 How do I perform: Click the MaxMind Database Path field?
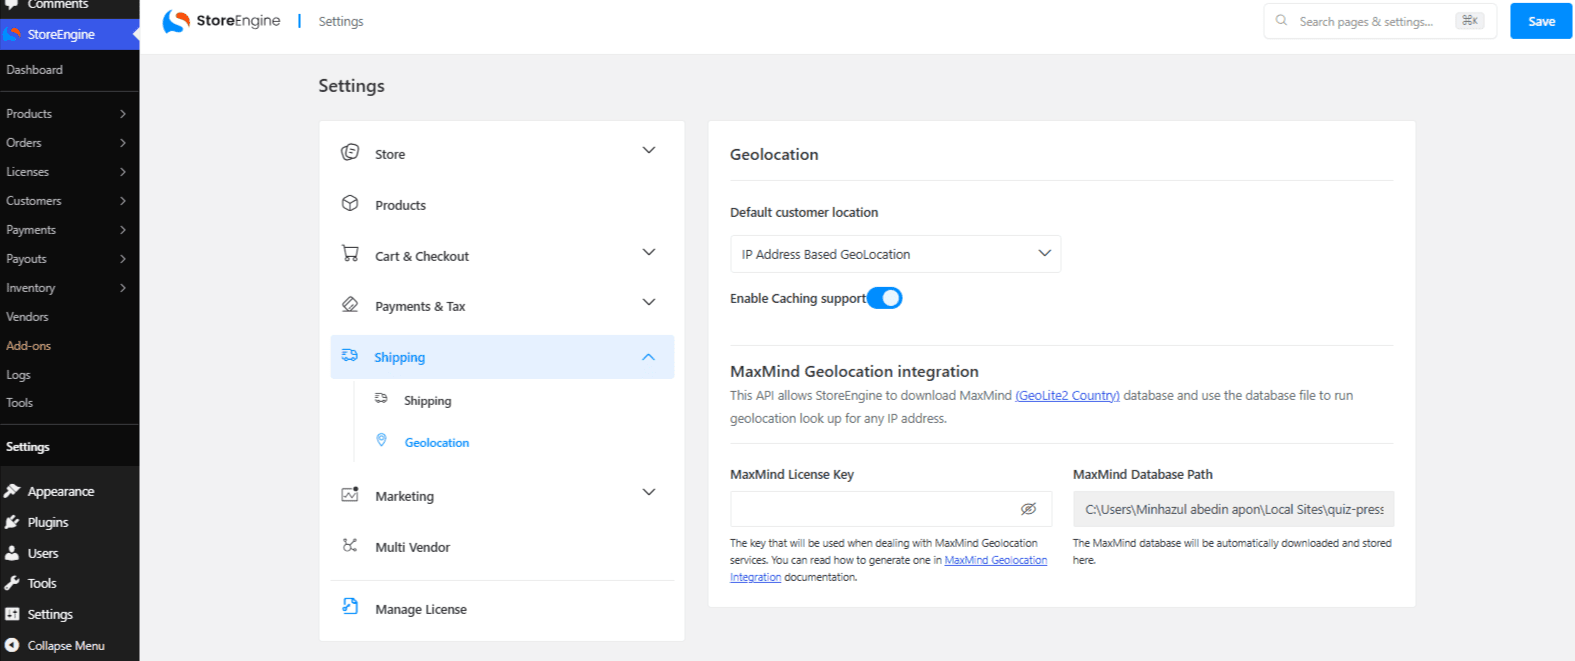point(1233,509)
